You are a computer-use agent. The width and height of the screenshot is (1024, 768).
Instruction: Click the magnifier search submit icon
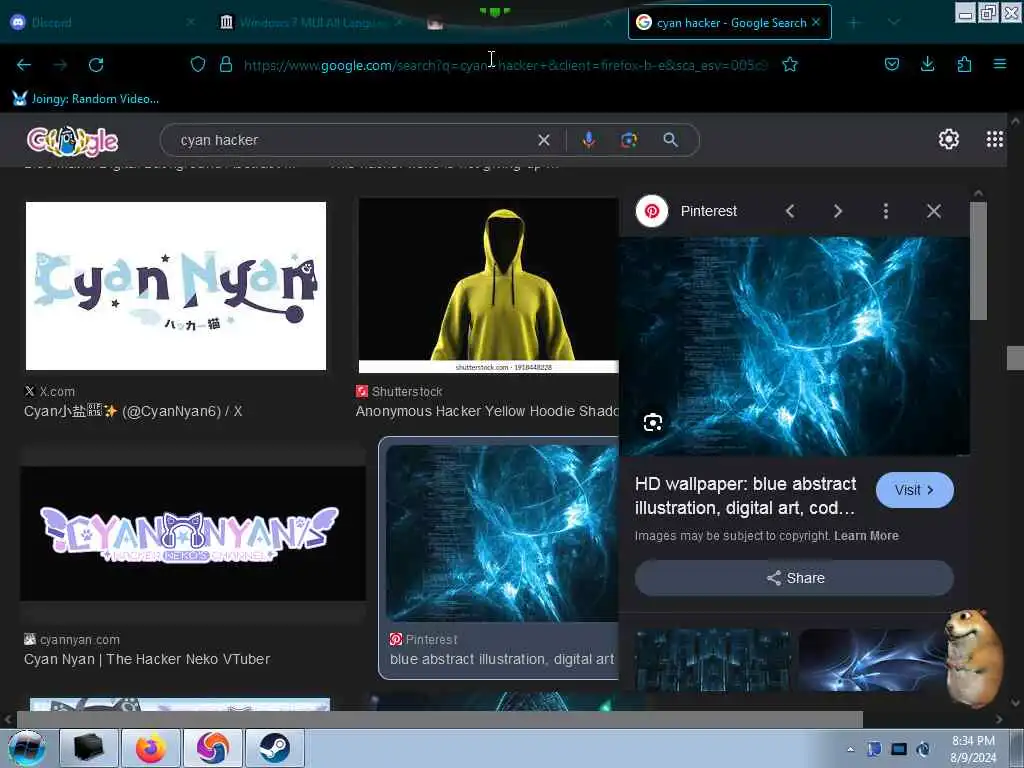point(671,140)
